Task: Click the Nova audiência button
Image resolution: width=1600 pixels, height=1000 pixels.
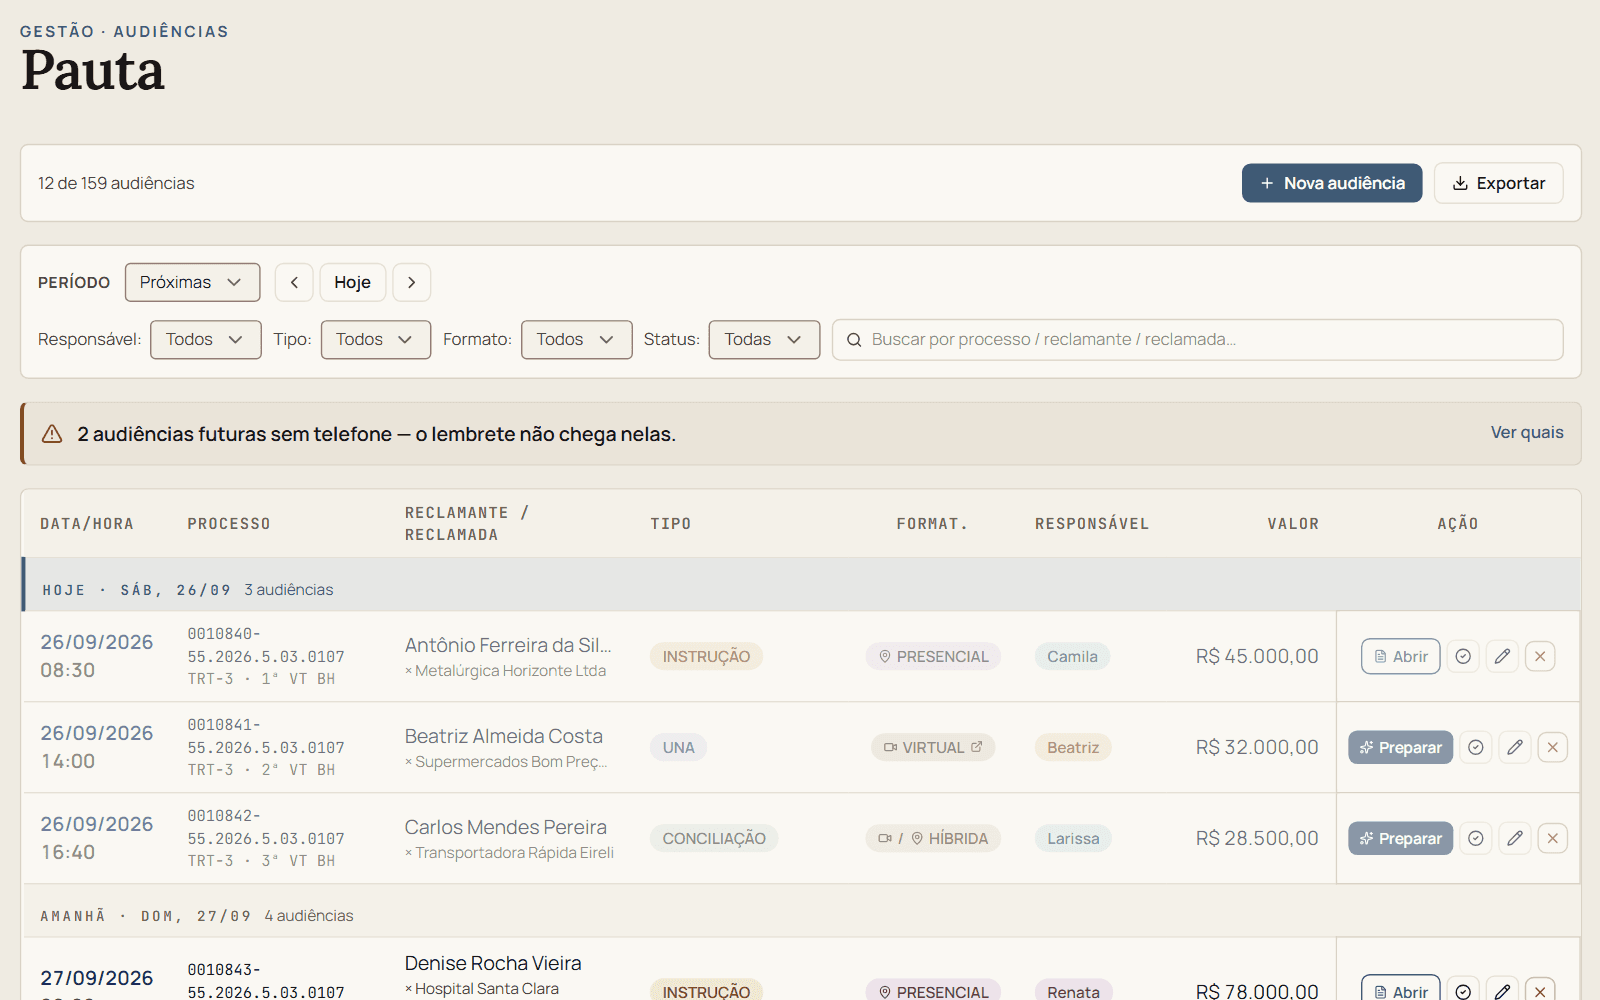Action: tap(1332, 183)
